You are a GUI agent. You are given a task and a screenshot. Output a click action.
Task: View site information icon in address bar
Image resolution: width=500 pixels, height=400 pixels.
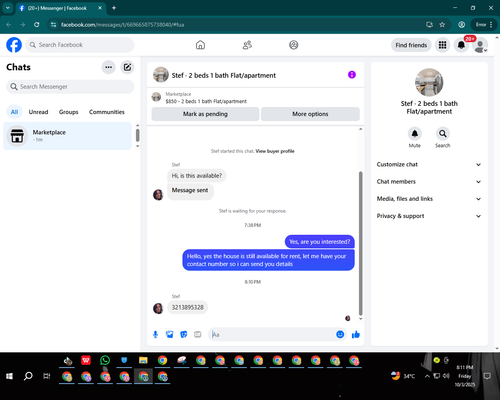click(53, 25)
